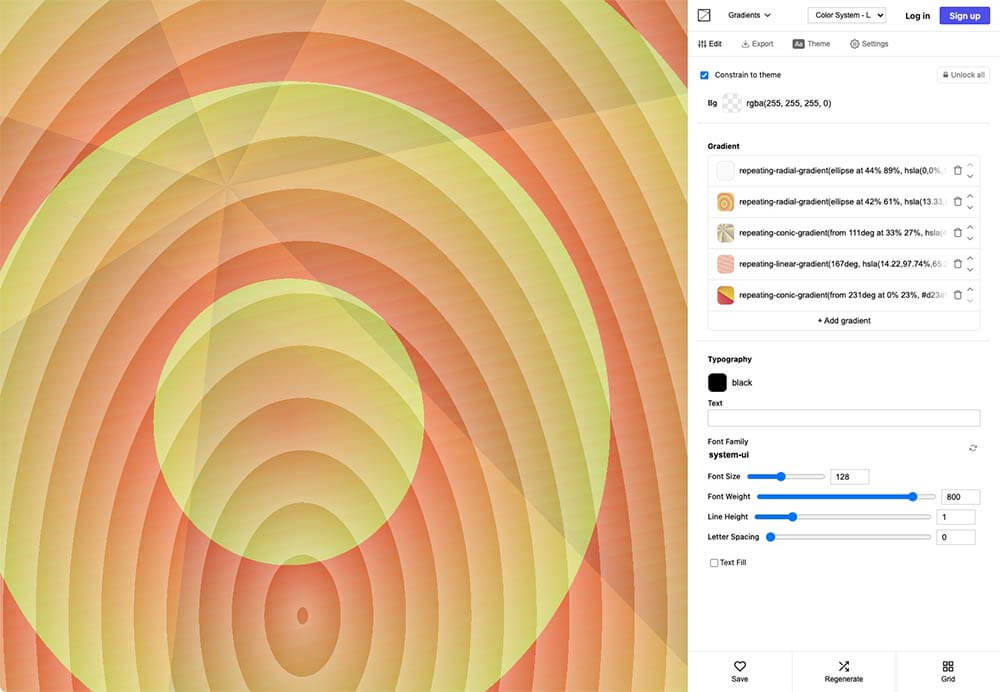The height and width of the screenshot is (692, 1000).
Task: Move radial-gradient at 44% 89% layer down
Action: click(970, 177)
